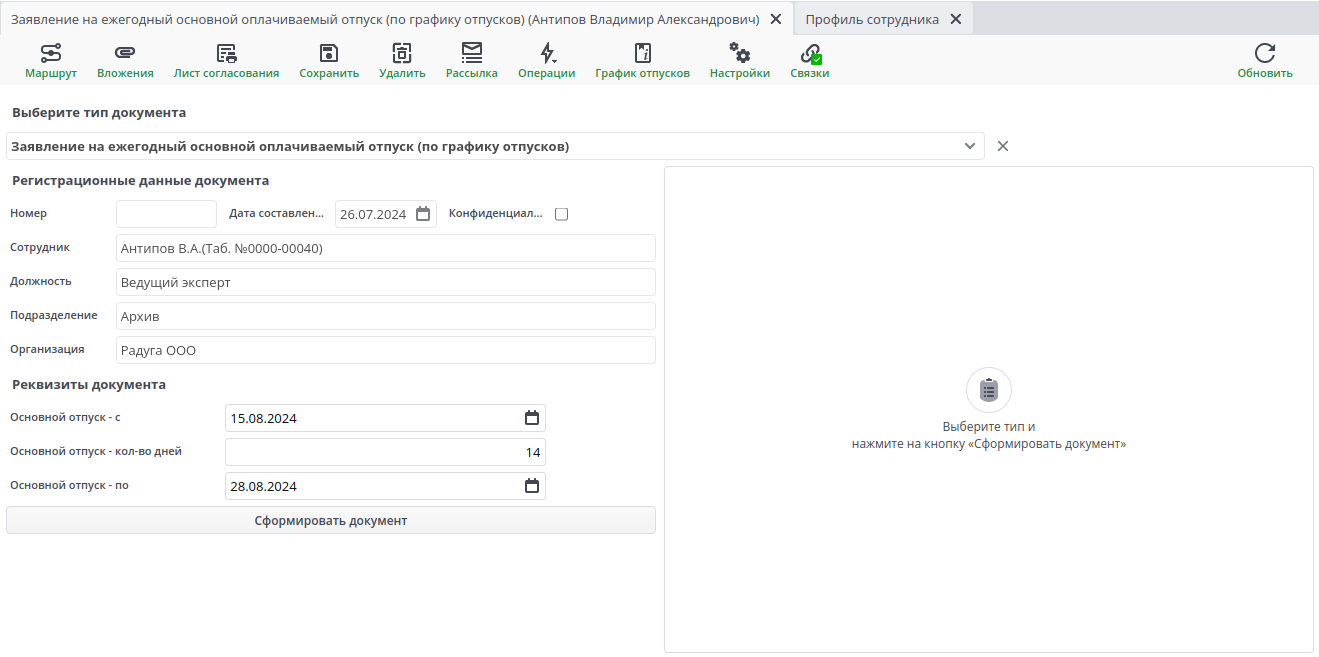Open calendar for Дата составления
Viewport: 1319px width, 657px height.
coord(423,214)
